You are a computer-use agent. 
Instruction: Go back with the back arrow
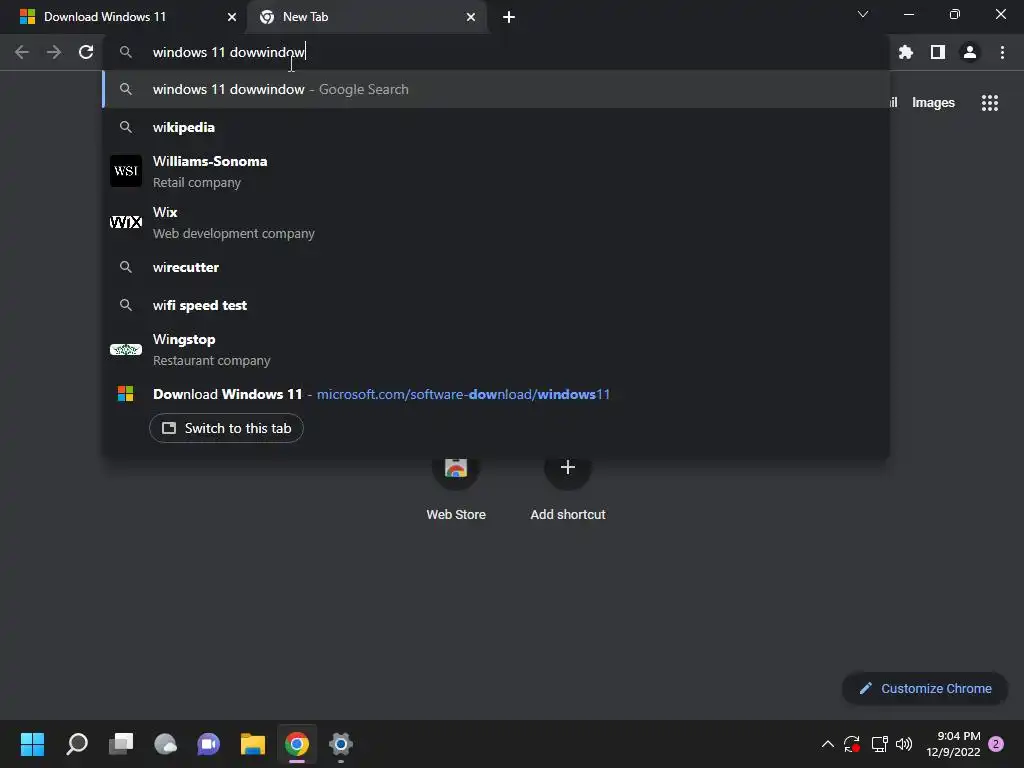click(x=22, y=52)
